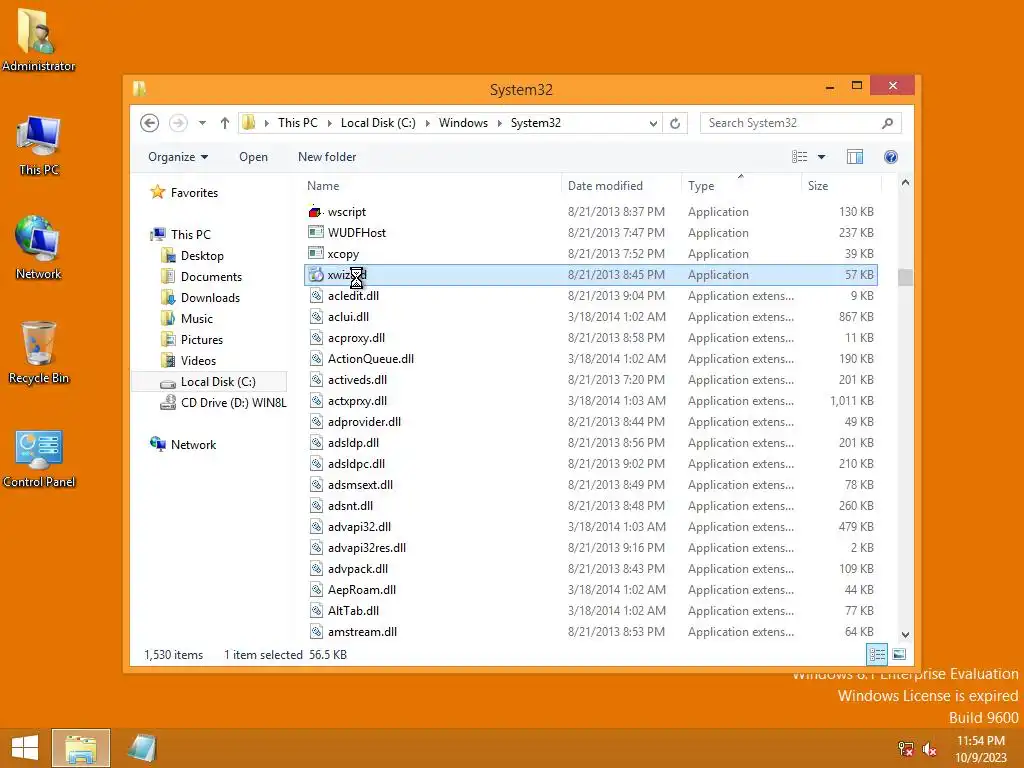Click File Explorer taskbar icon
This screenshot has width=1024, height=768.
tap(81, 748)
